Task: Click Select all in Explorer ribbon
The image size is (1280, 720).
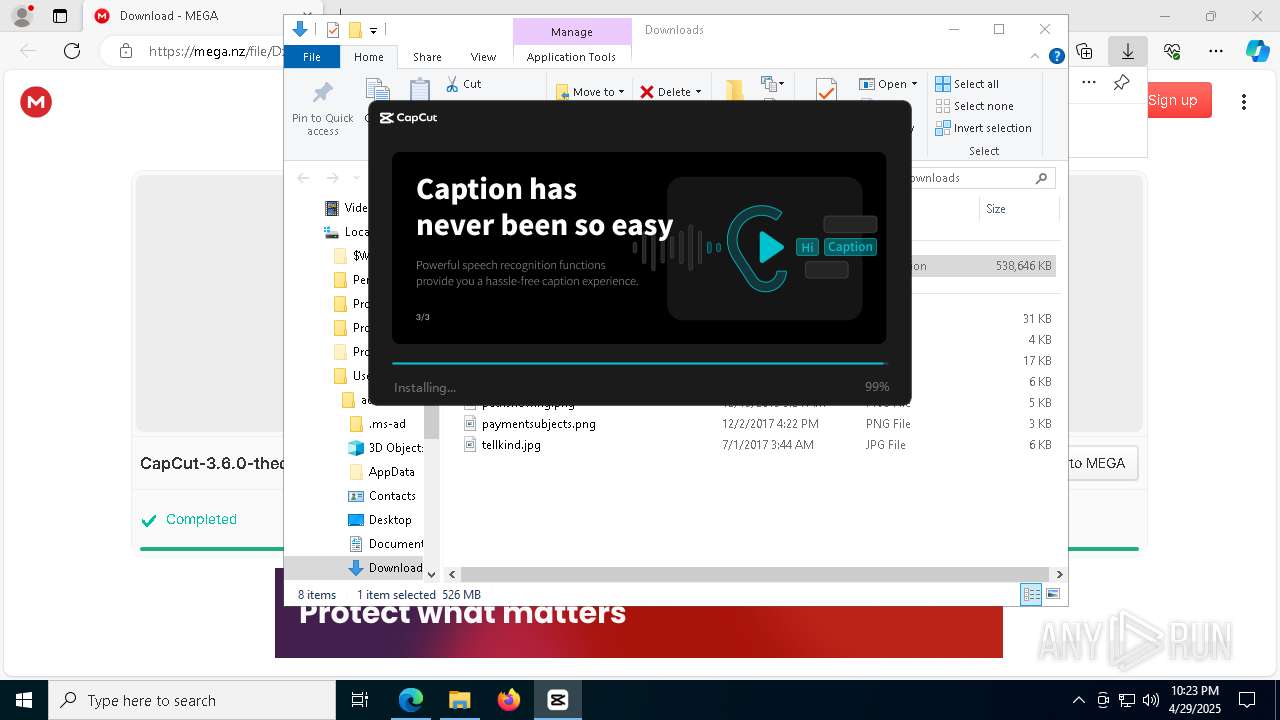Action: 967,84
